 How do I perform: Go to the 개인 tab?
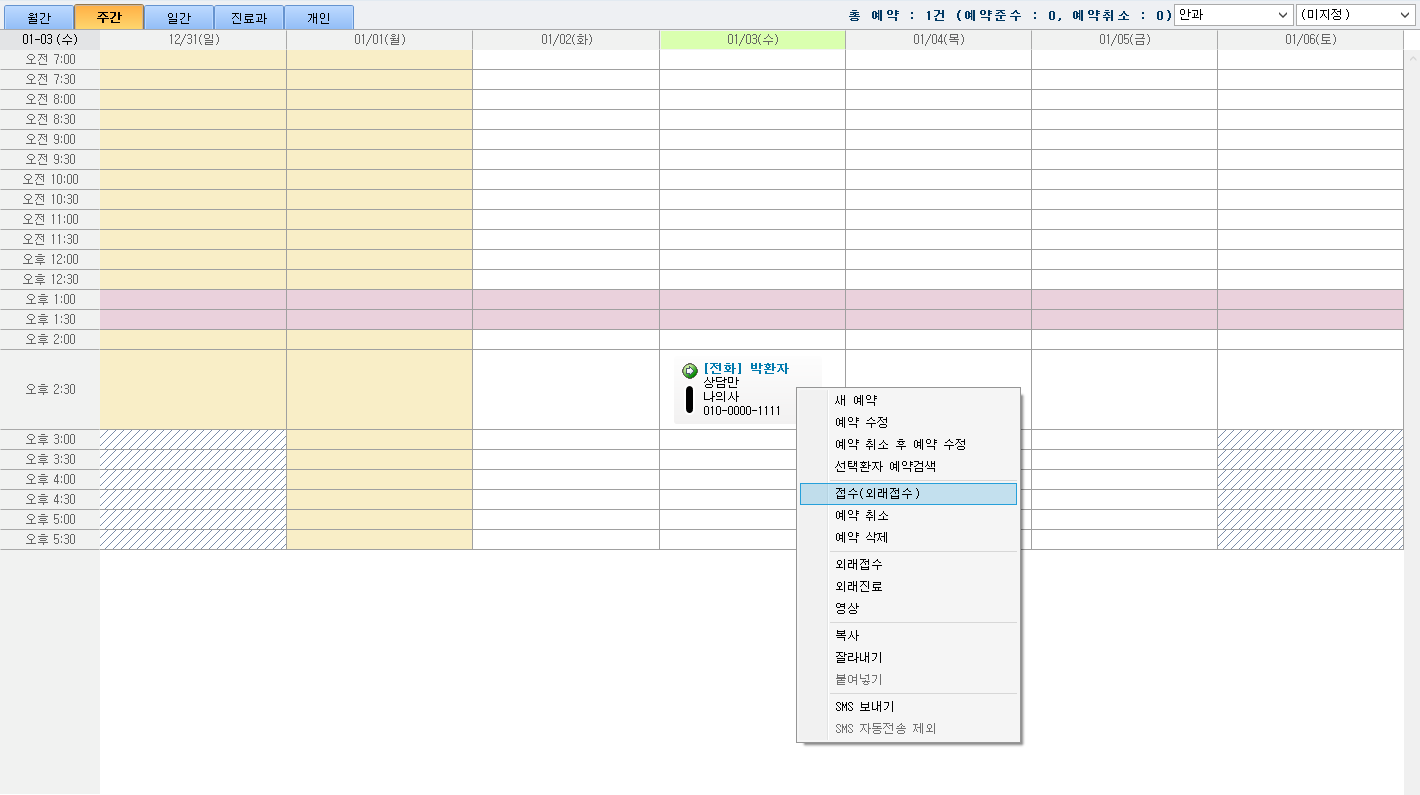[x=318, y=17]
